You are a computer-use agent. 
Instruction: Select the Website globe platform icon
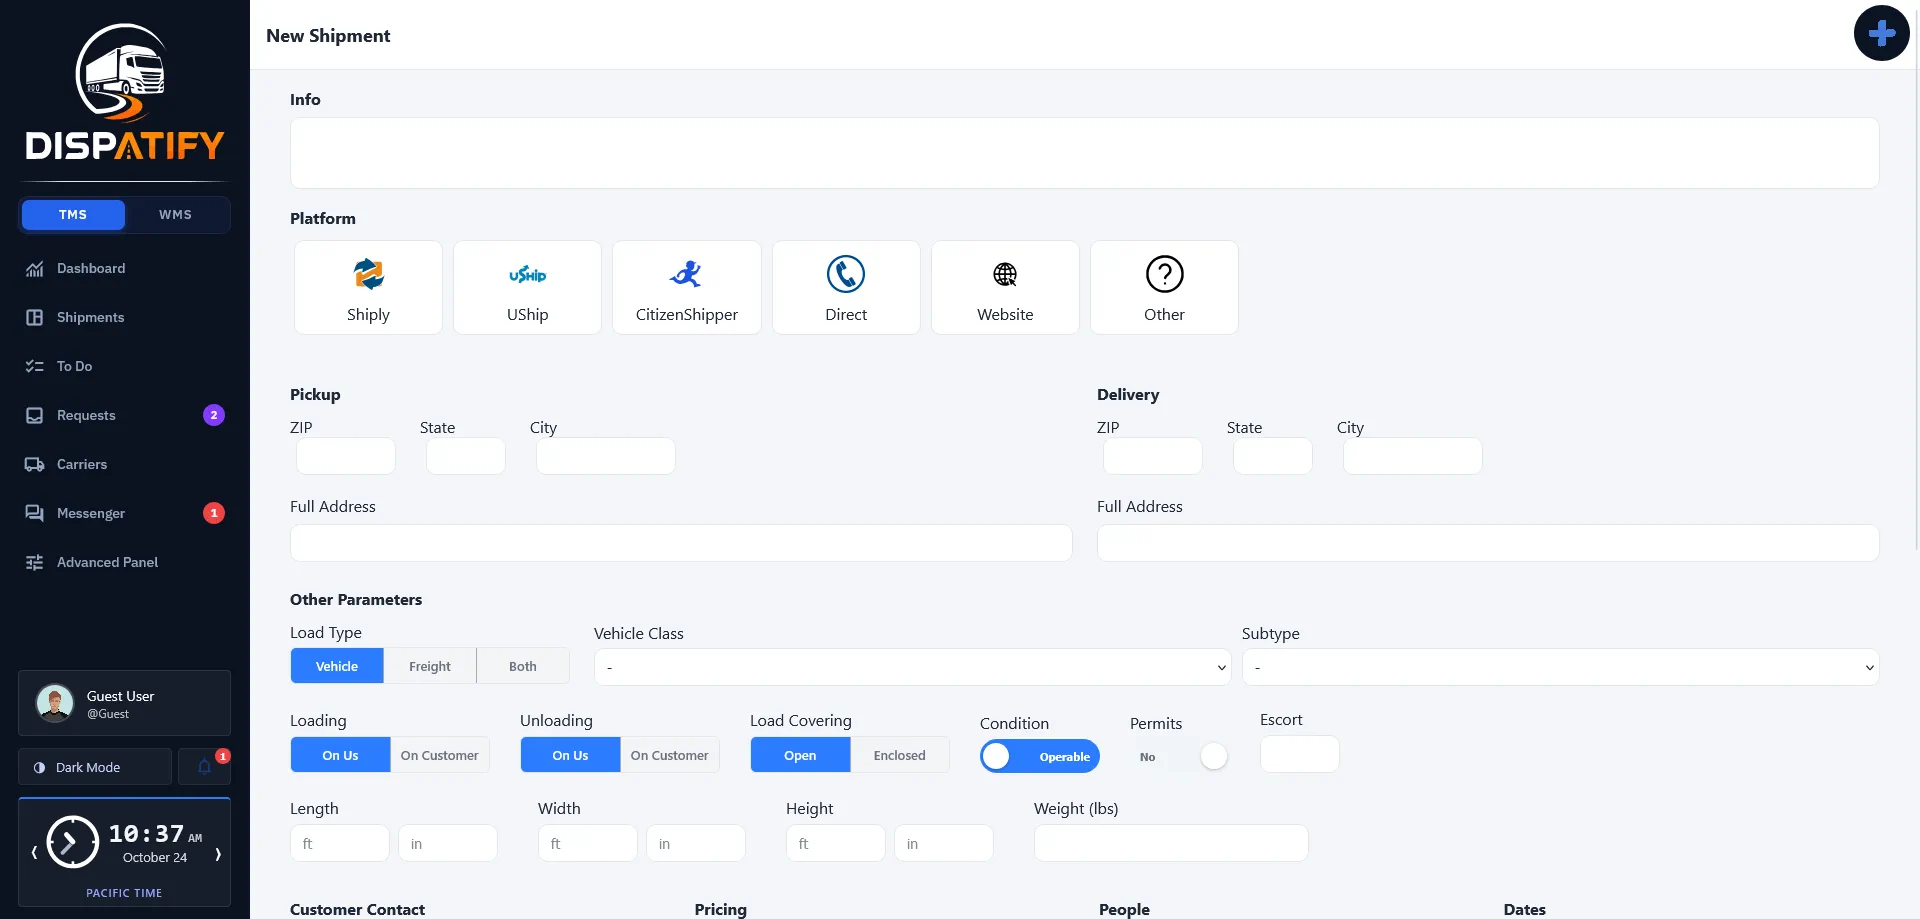coord(1005,287)
